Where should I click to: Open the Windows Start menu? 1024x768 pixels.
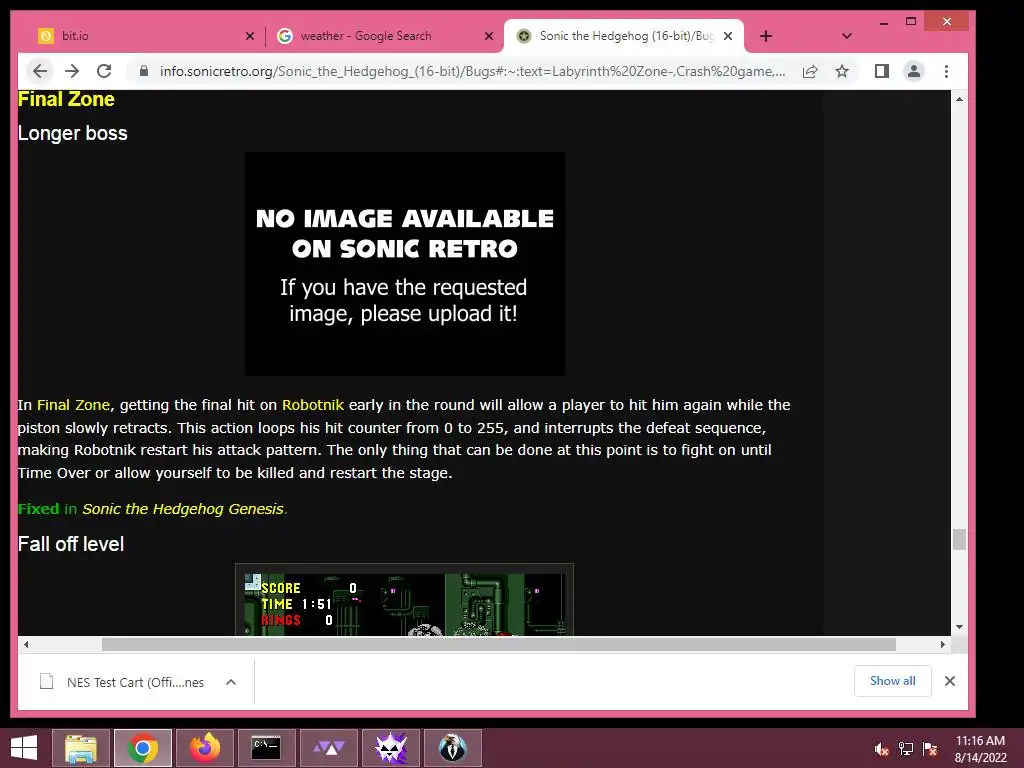[x=24, y=748]
